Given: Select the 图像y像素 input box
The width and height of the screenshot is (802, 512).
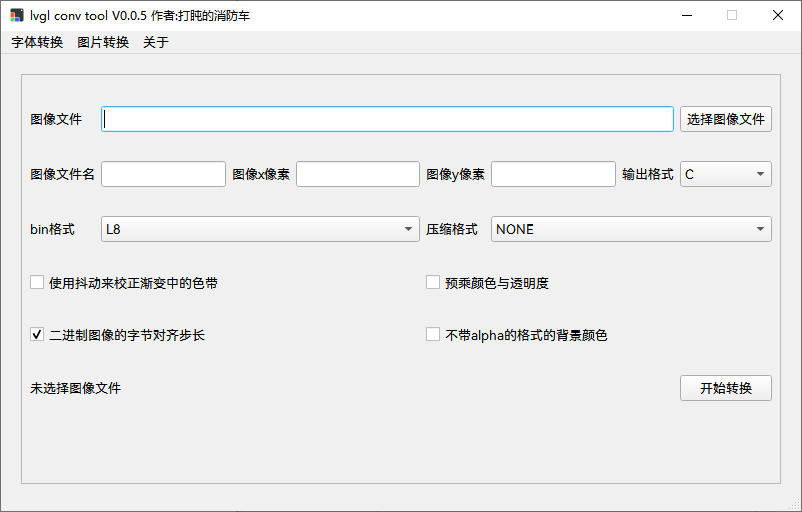Looking at the screenshot, I should [x=552, y=174].
